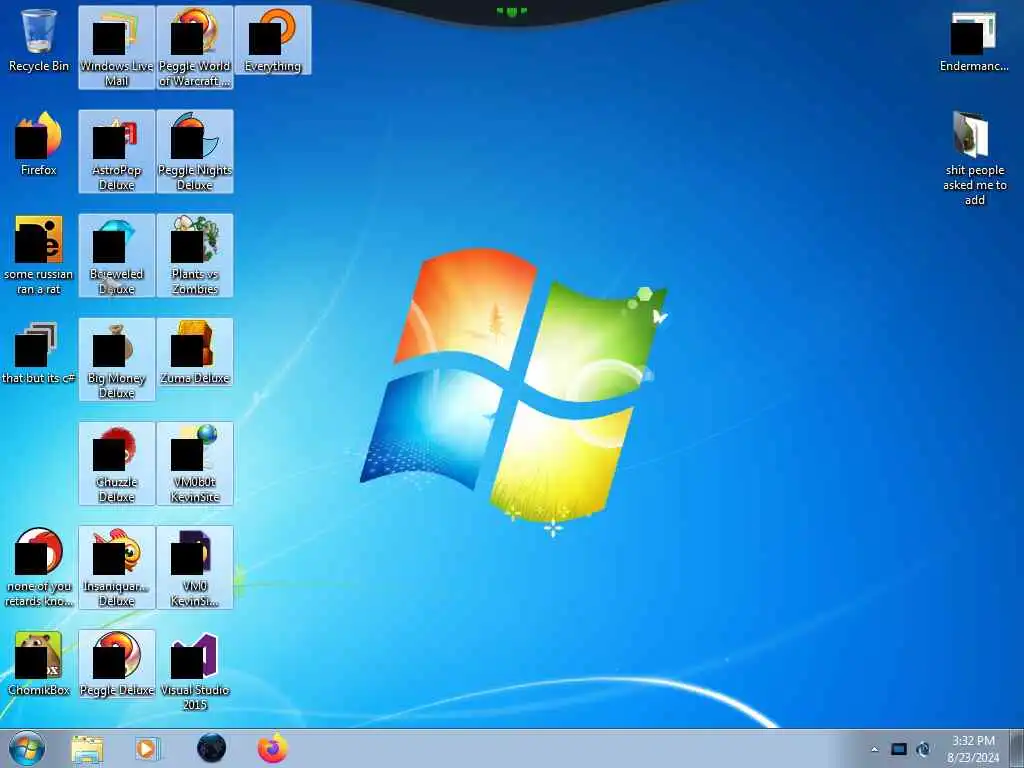Select the Insaniquarium Deluxe fish icon
The image size is (1024, 768).
[x=117, y=567]
